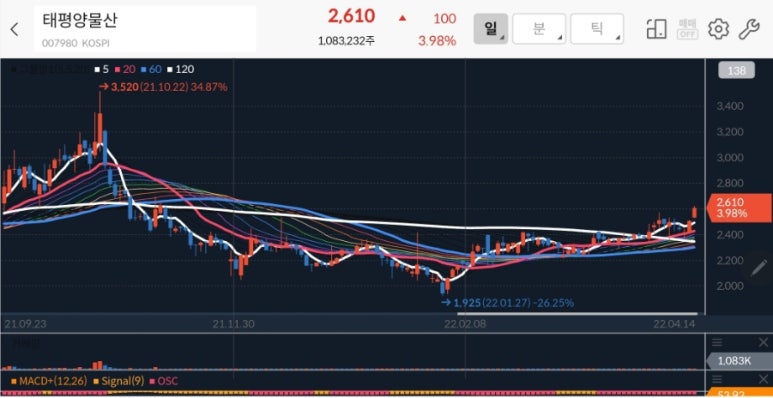Click the Signal(9) legend label
The width and height of the screenshot is (773, 398).
[118, 381]
